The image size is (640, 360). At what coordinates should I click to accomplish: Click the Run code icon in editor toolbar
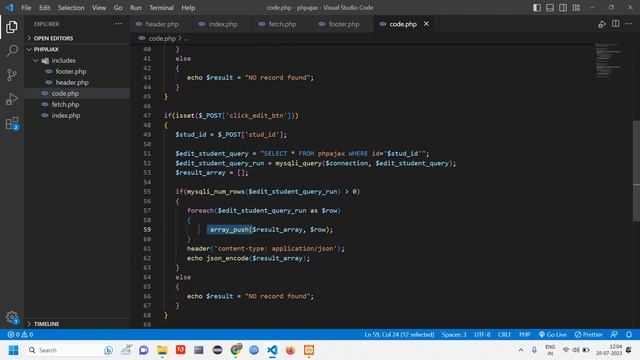coord(602,24)
